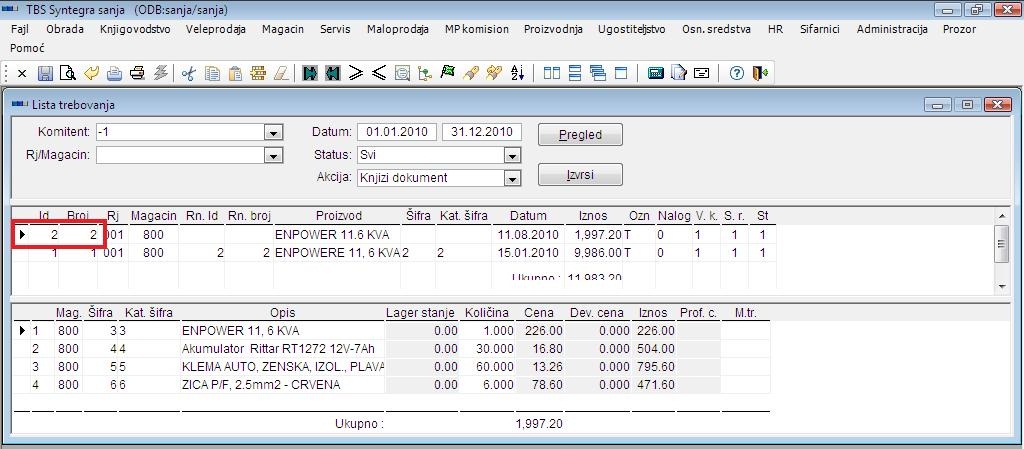
Task: Click the eraser icon in toolbar
Action: point(281,73)
